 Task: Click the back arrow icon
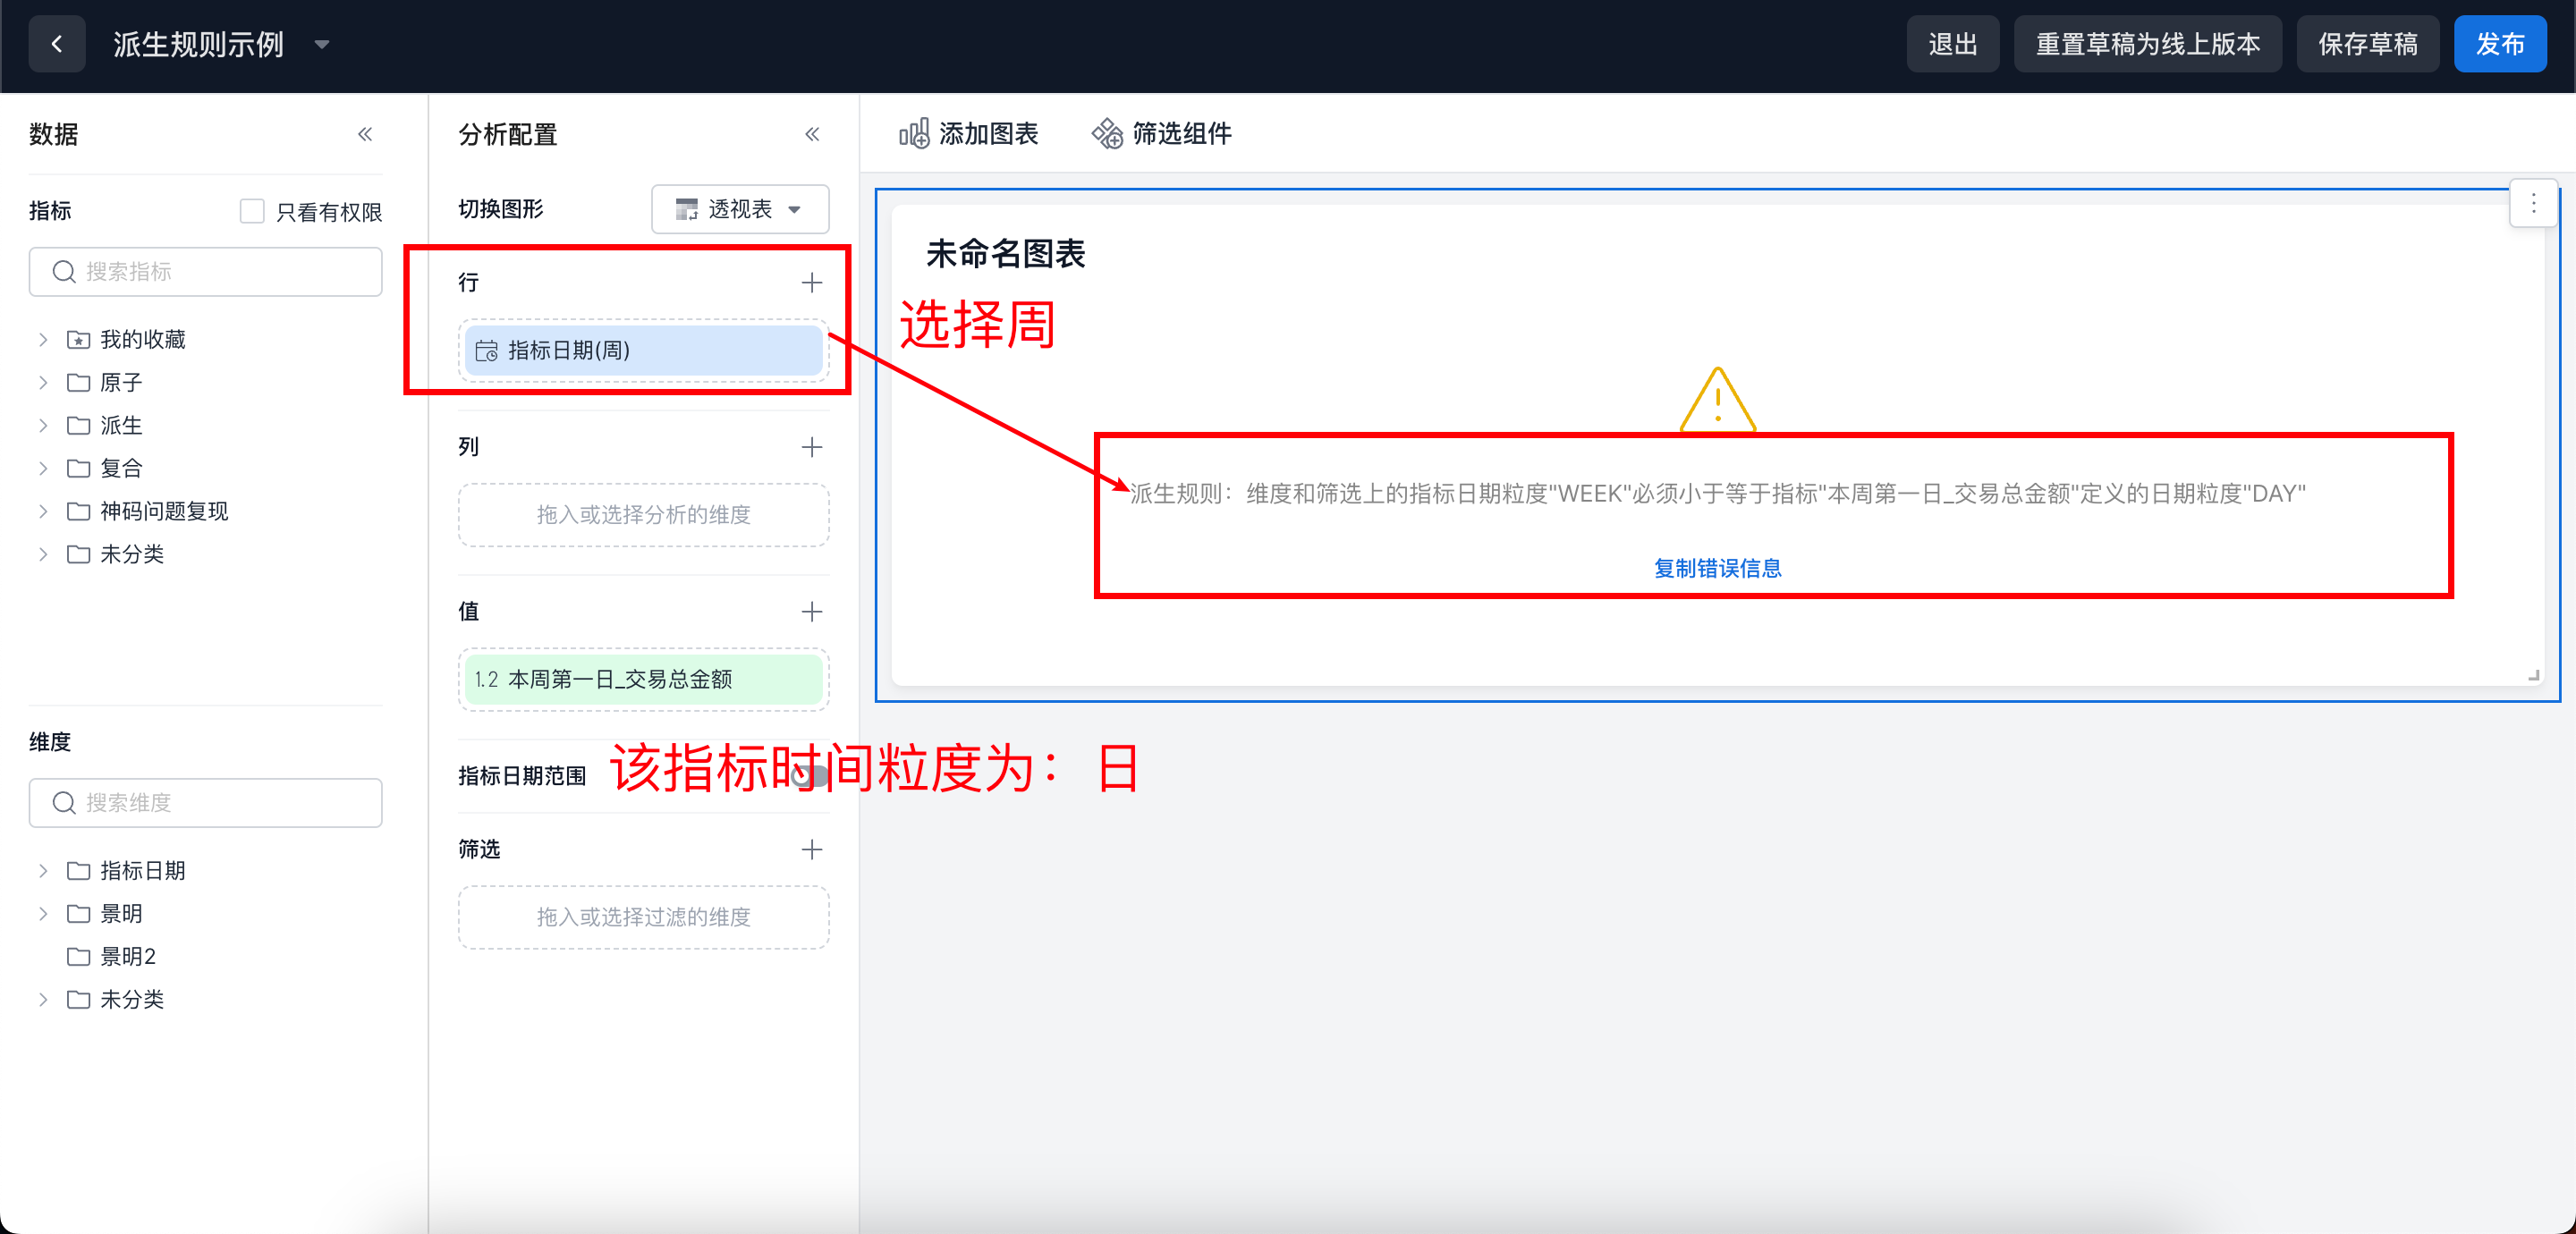pos(57,44)
